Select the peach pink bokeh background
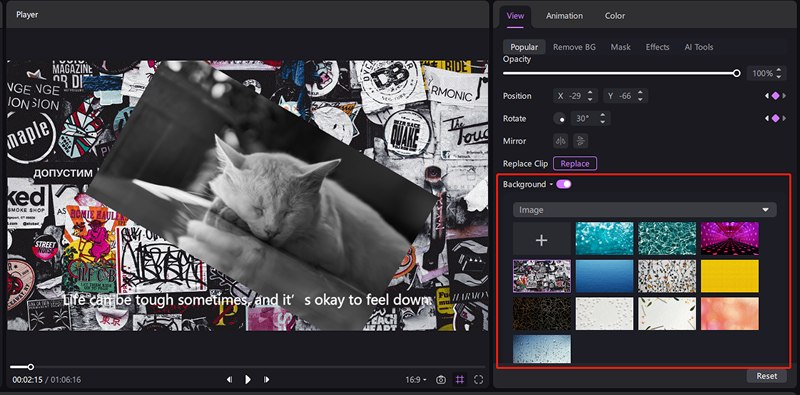The height and width of the screenshot is (395, 800). coord(730,314)
